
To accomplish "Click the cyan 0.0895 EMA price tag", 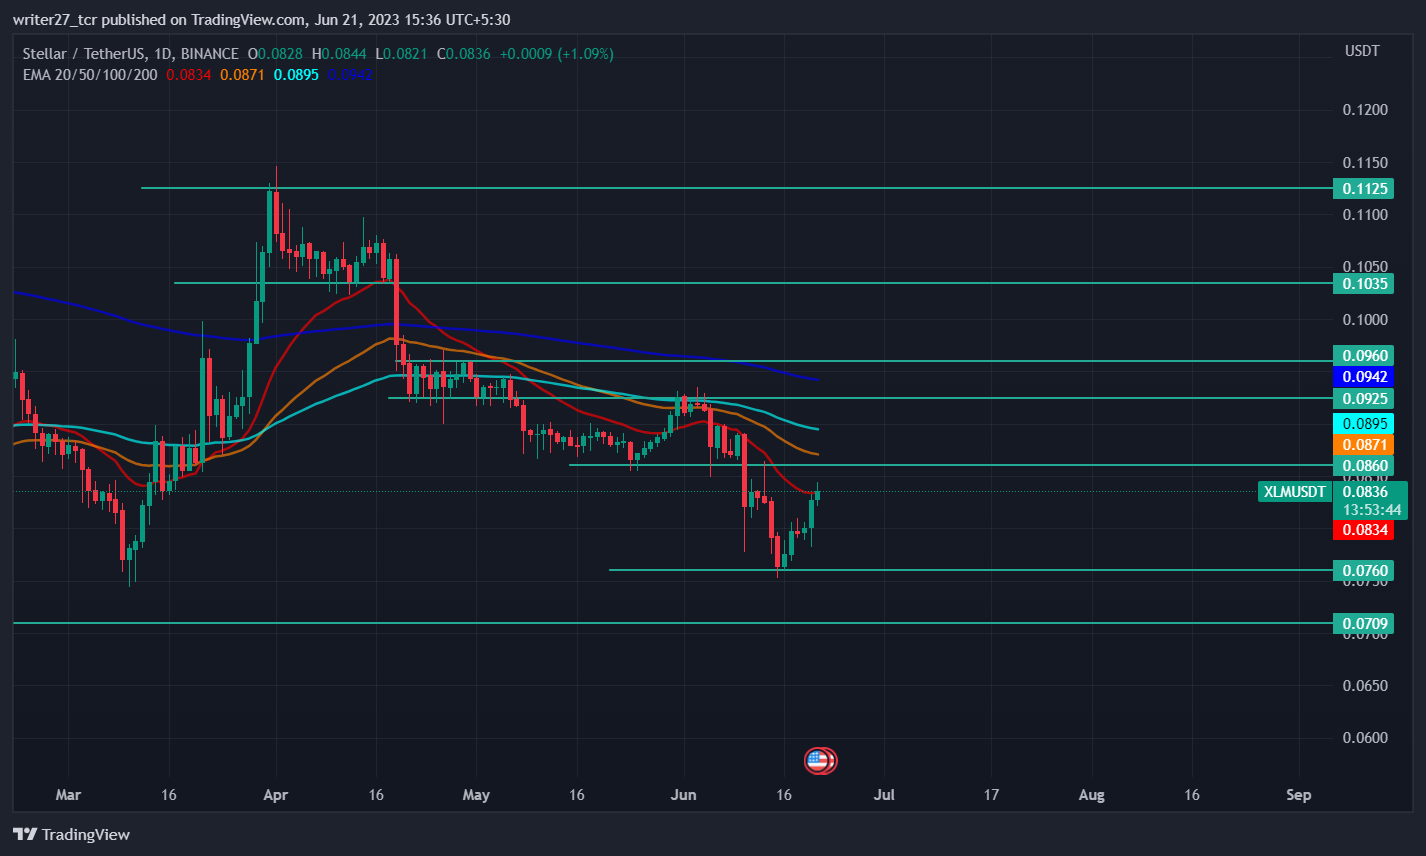I will [x=1364, y=423].
